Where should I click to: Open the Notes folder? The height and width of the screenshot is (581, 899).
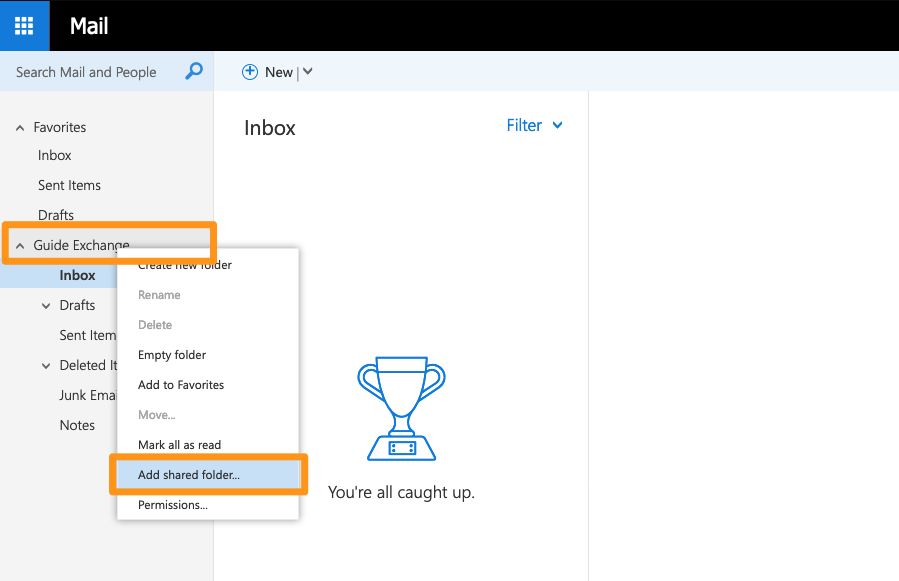click(x=77, y=424)
